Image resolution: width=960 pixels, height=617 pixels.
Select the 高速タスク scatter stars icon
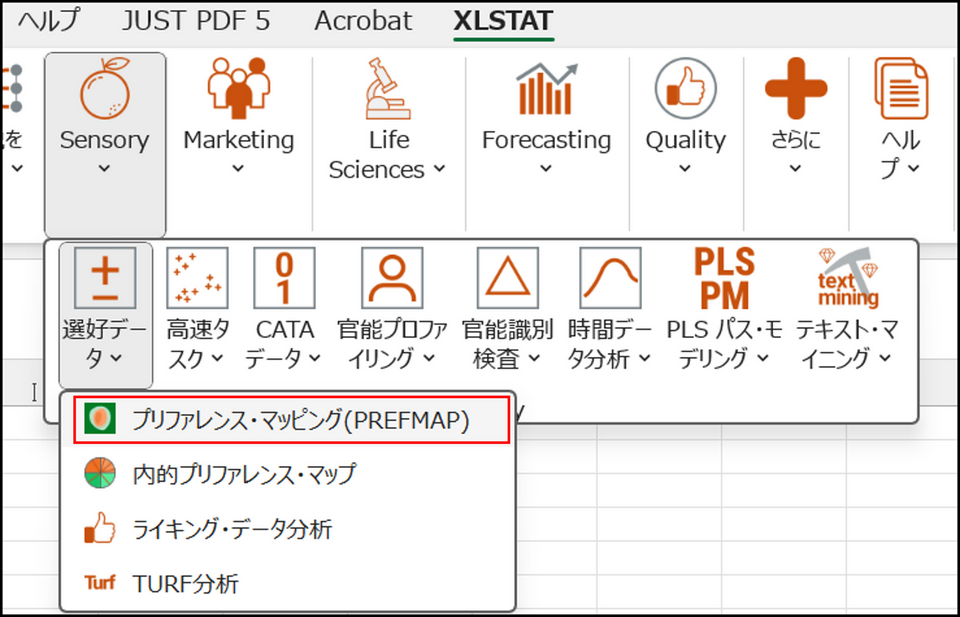tap(197, 278)
